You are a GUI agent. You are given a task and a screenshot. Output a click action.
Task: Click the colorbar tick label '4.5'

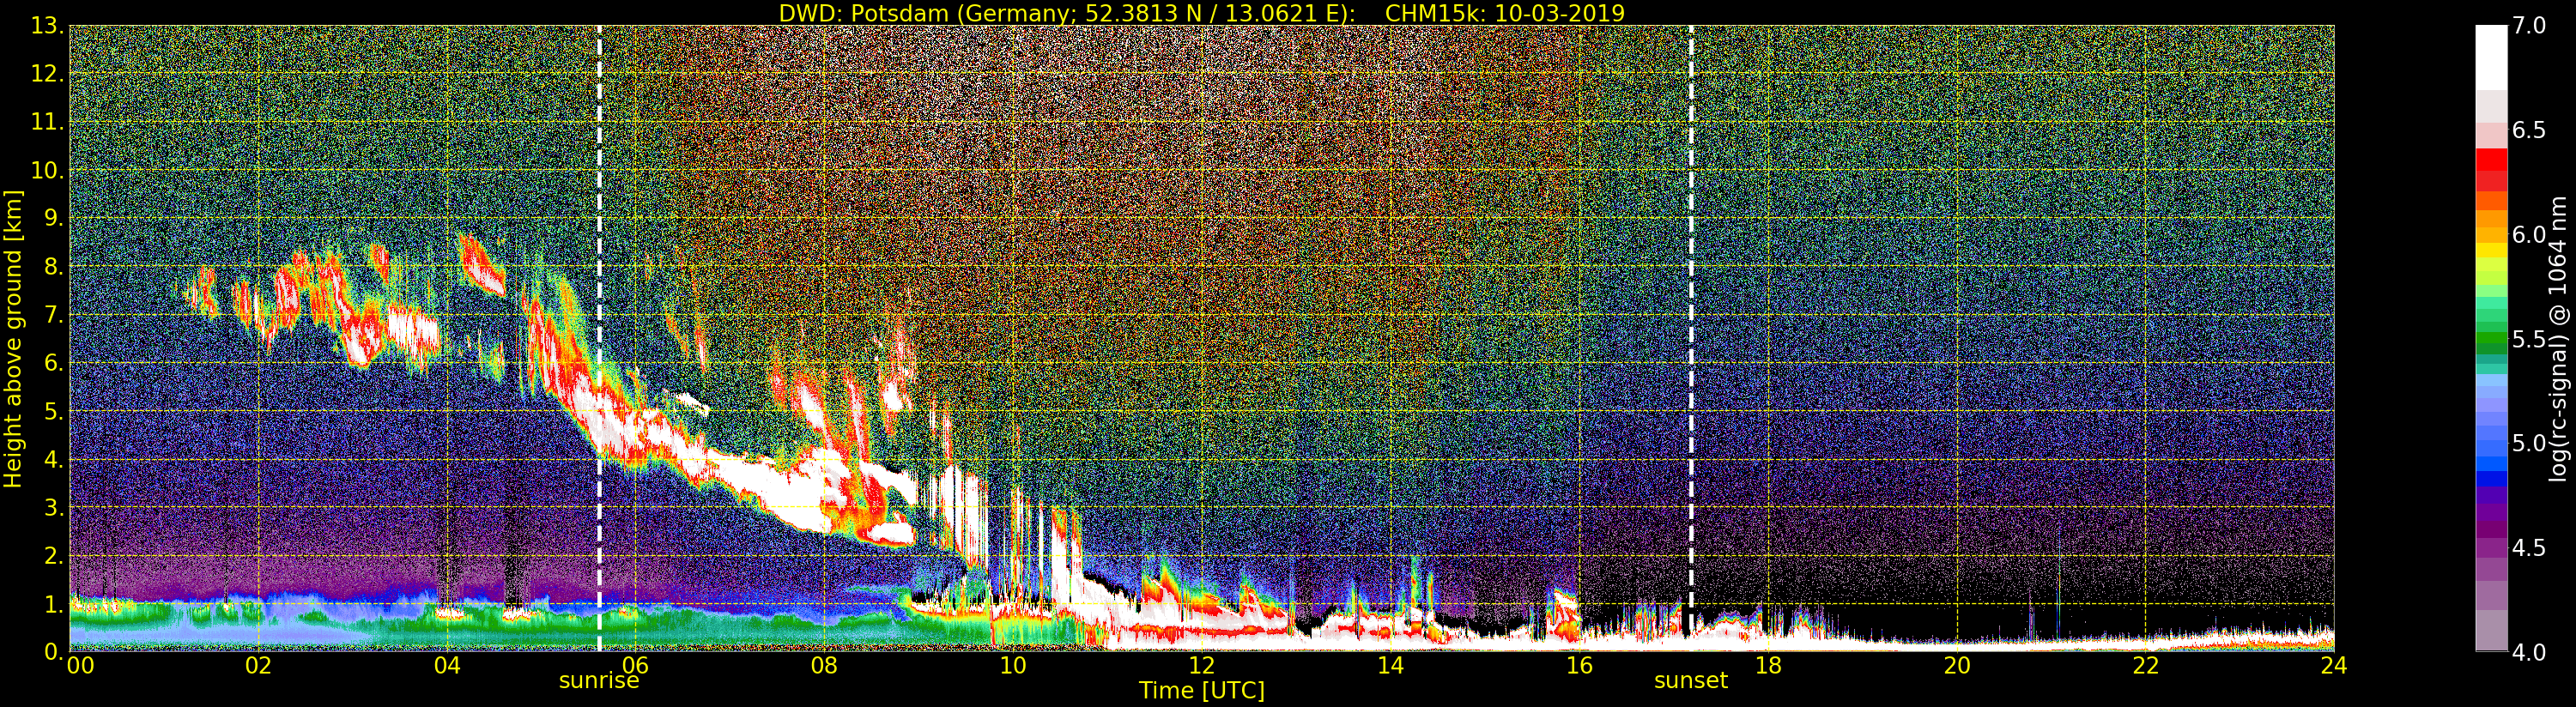coord(2528,548)
